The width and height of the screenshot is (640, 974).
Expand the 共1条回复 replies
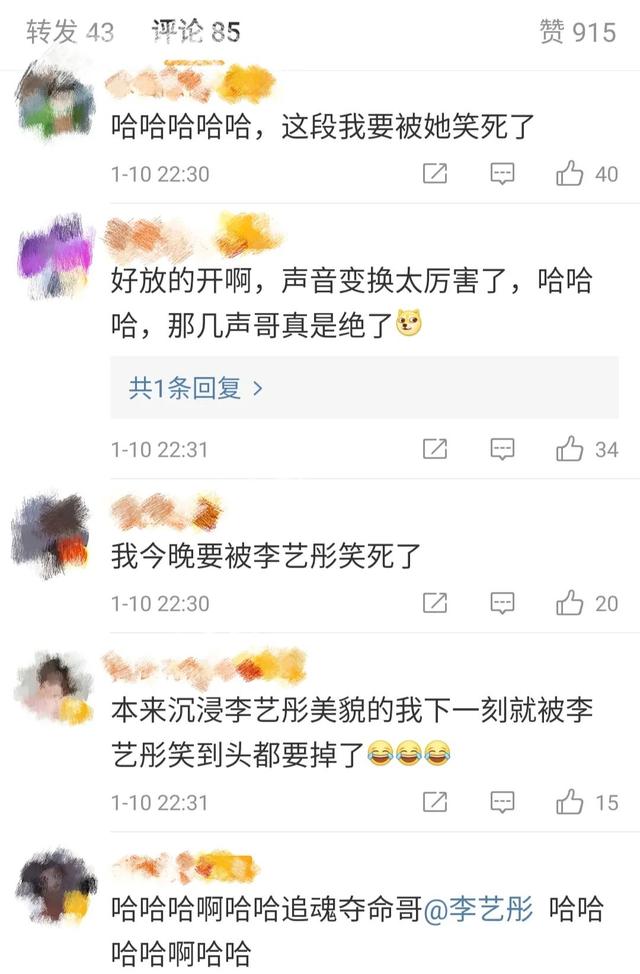364,388
